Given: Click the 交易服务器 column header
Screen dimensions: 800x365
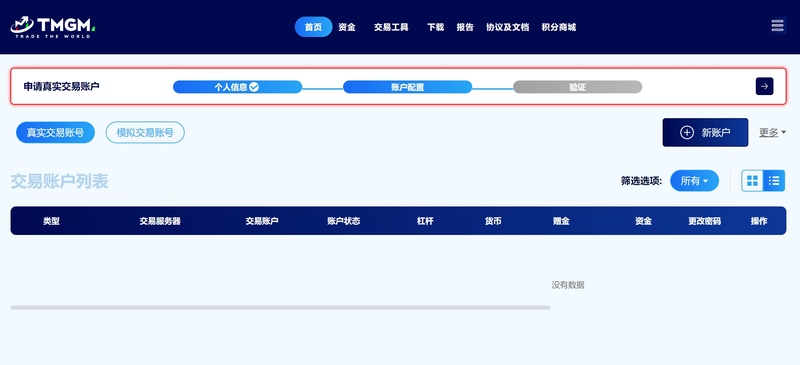Looking at the screenshot, I should point(160,221).
